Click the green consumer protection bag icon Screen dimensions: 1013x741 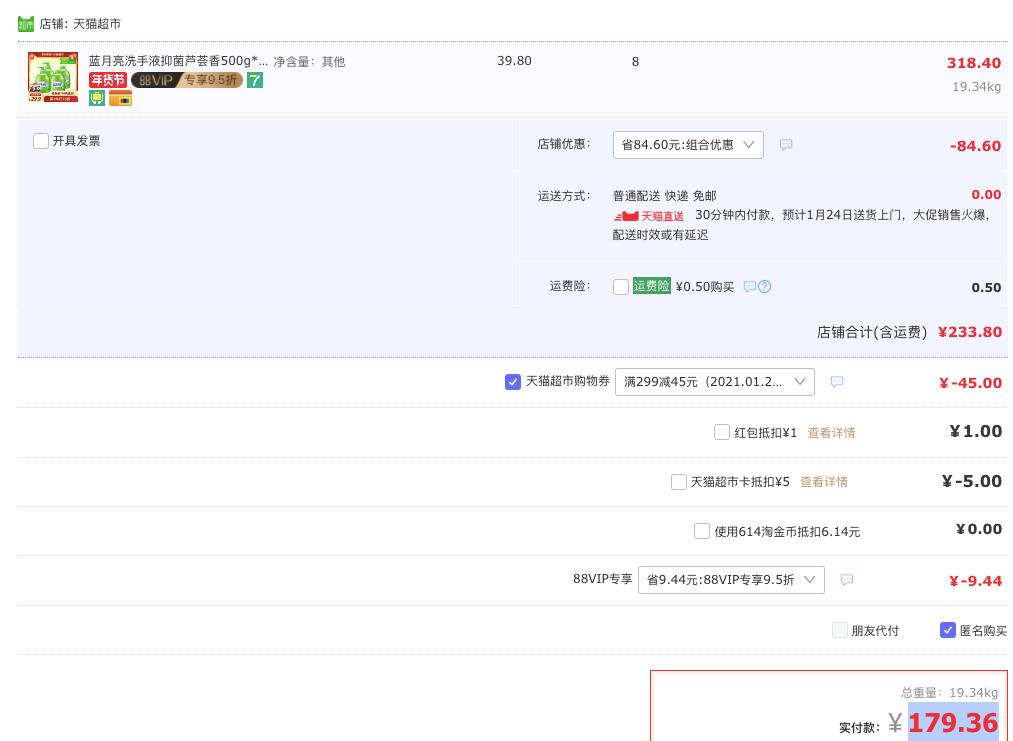[x=97, y=98]
